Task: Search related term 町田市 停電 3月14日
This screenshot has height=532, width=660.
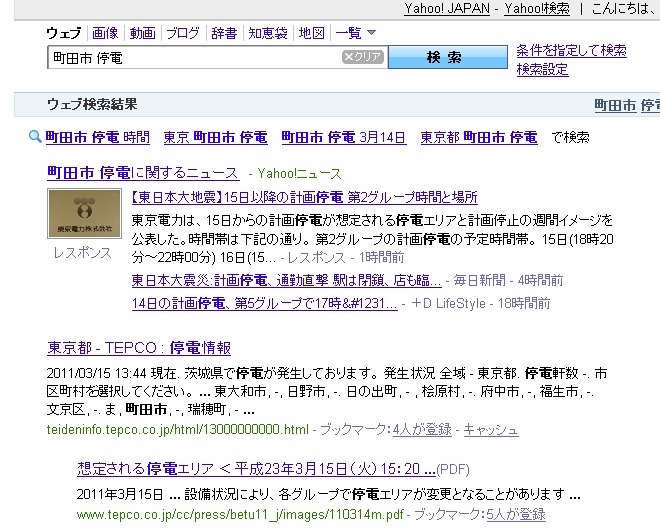Action: click(344, 137)
